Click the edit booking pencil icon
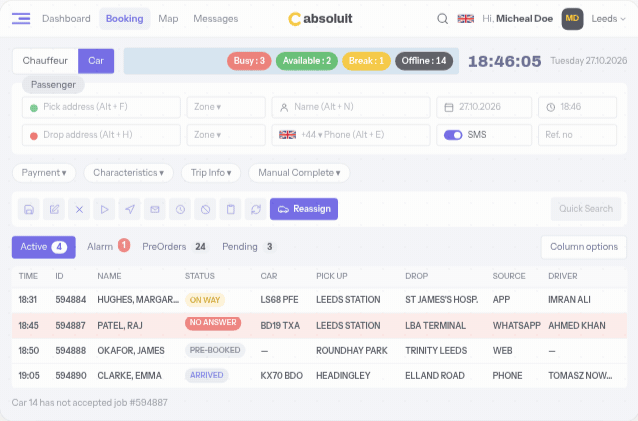The width and height of the screenshot is (638, 421). coord(54,209)
